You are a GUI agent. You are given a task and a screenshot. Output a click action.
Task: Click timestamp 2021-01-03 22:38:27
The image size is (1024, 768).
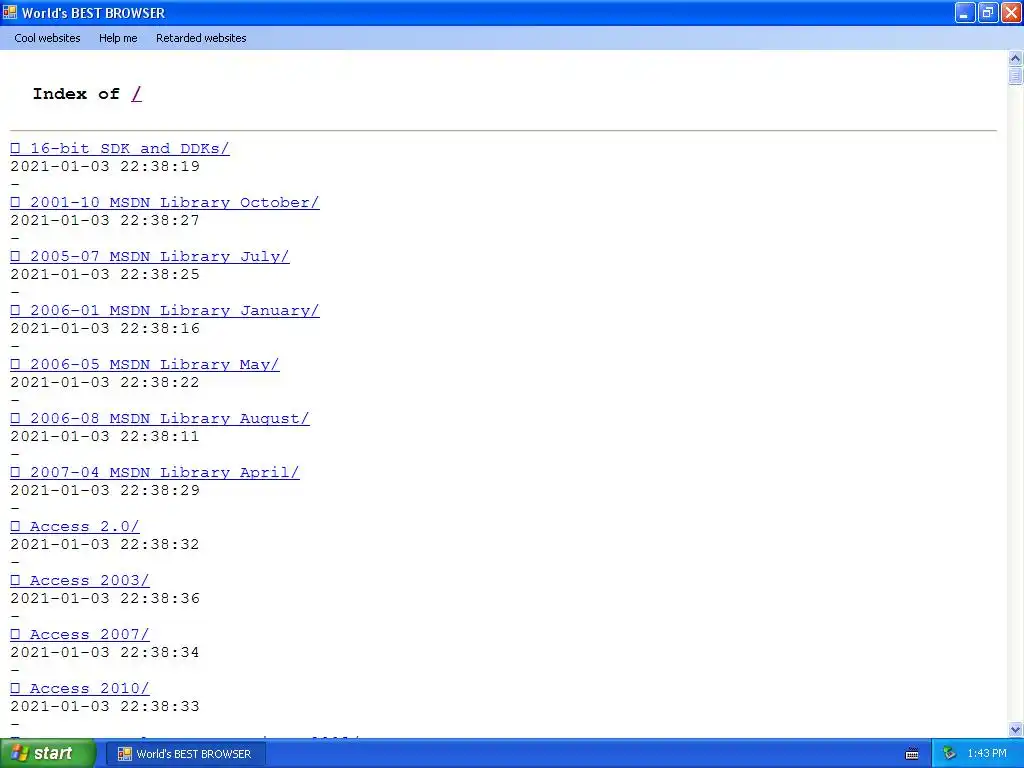tap(105, 221)
